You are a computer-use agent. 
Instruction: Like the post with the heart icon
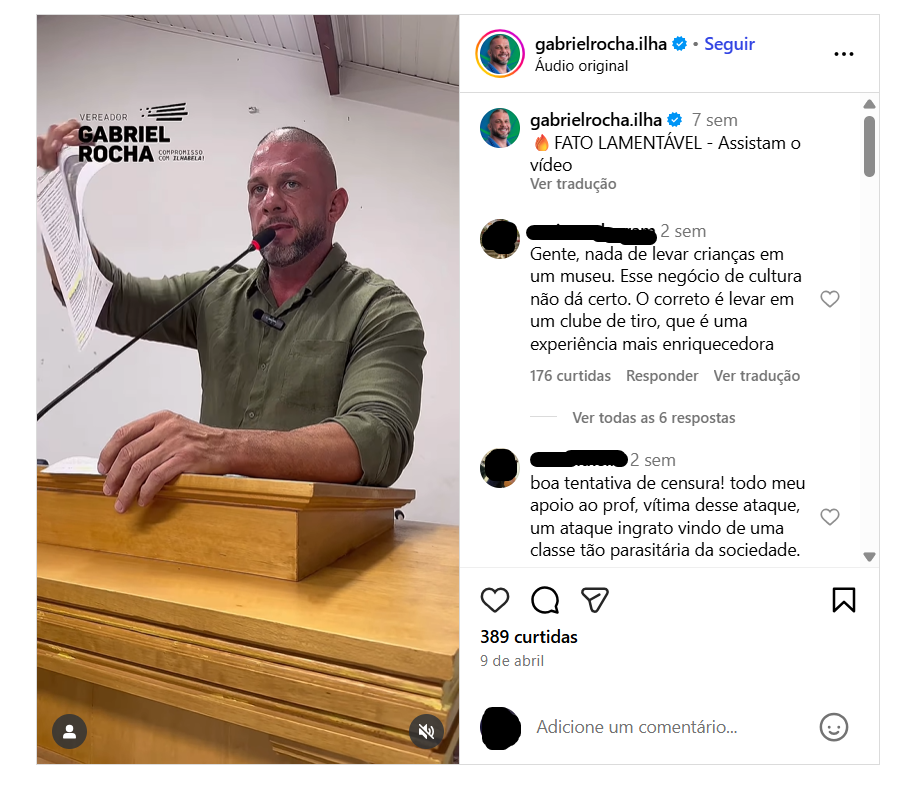[x=494, y=600]
